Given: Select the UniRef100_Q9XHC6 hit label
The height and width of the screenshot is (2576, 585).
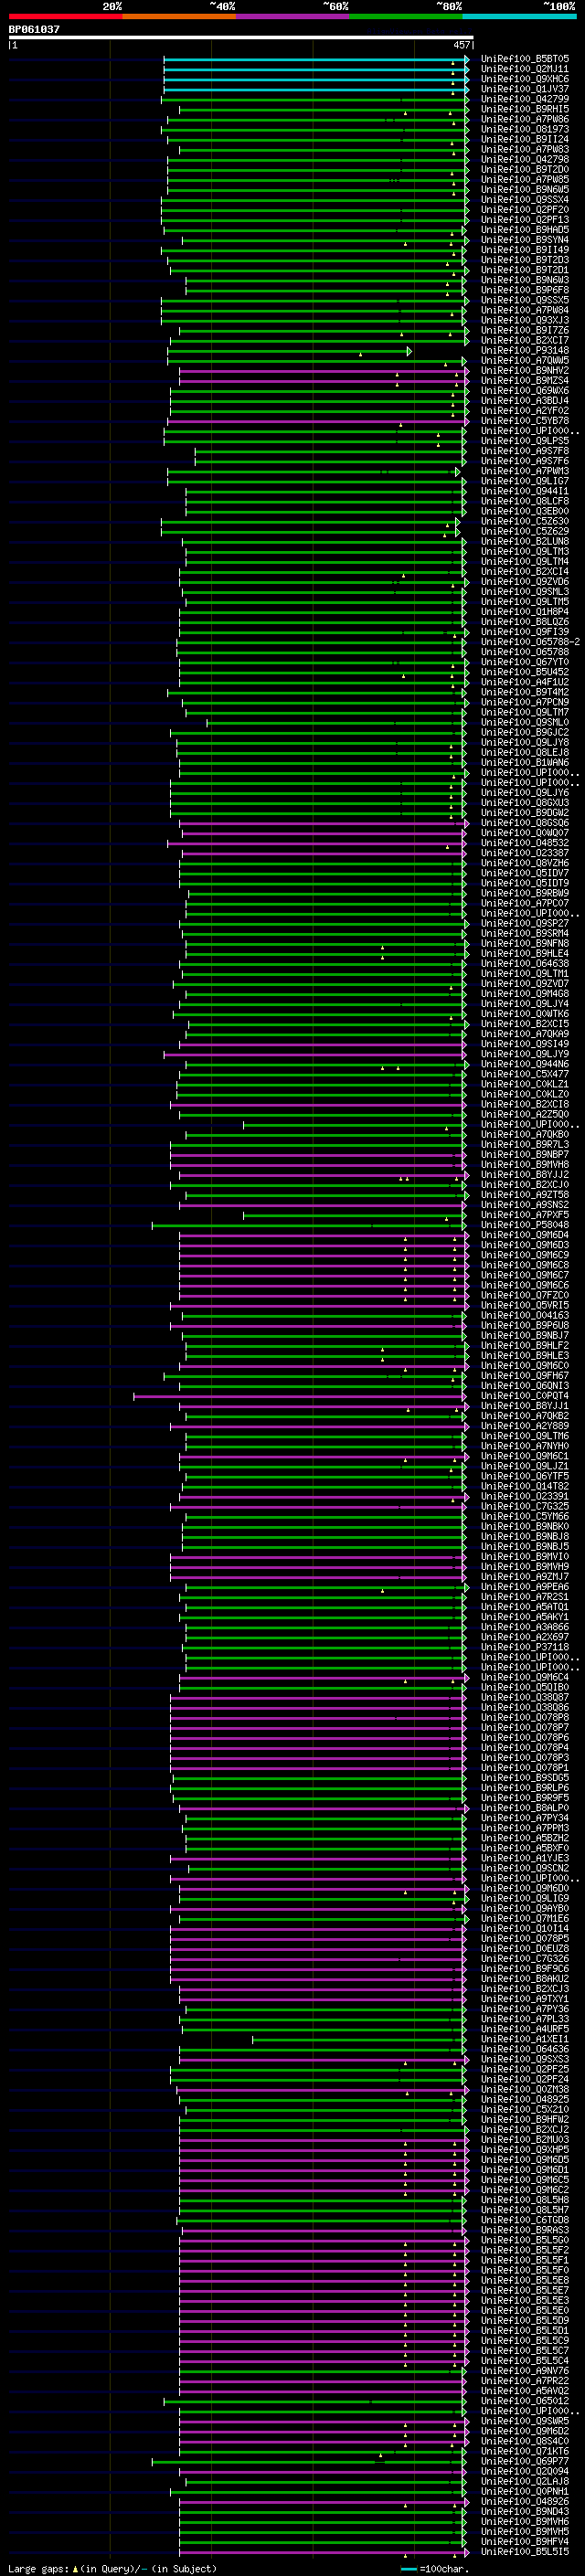Looking at the screenshot, I should (525, 79).
